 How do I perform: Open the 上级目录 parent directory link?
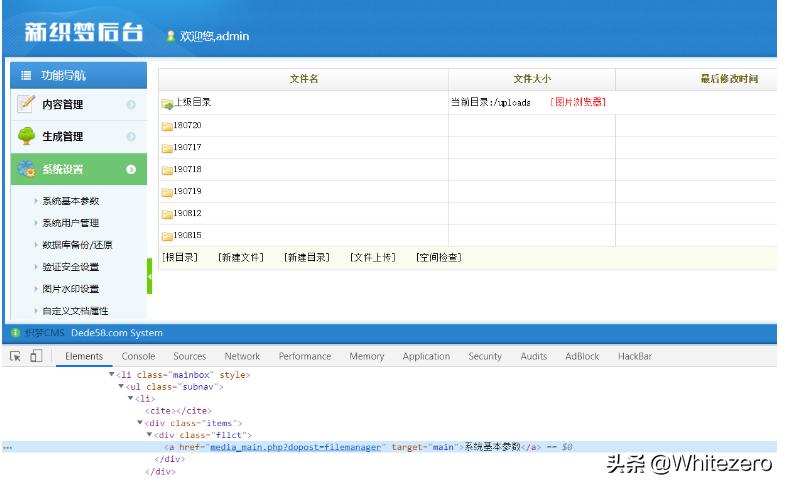tap(192, 102)
